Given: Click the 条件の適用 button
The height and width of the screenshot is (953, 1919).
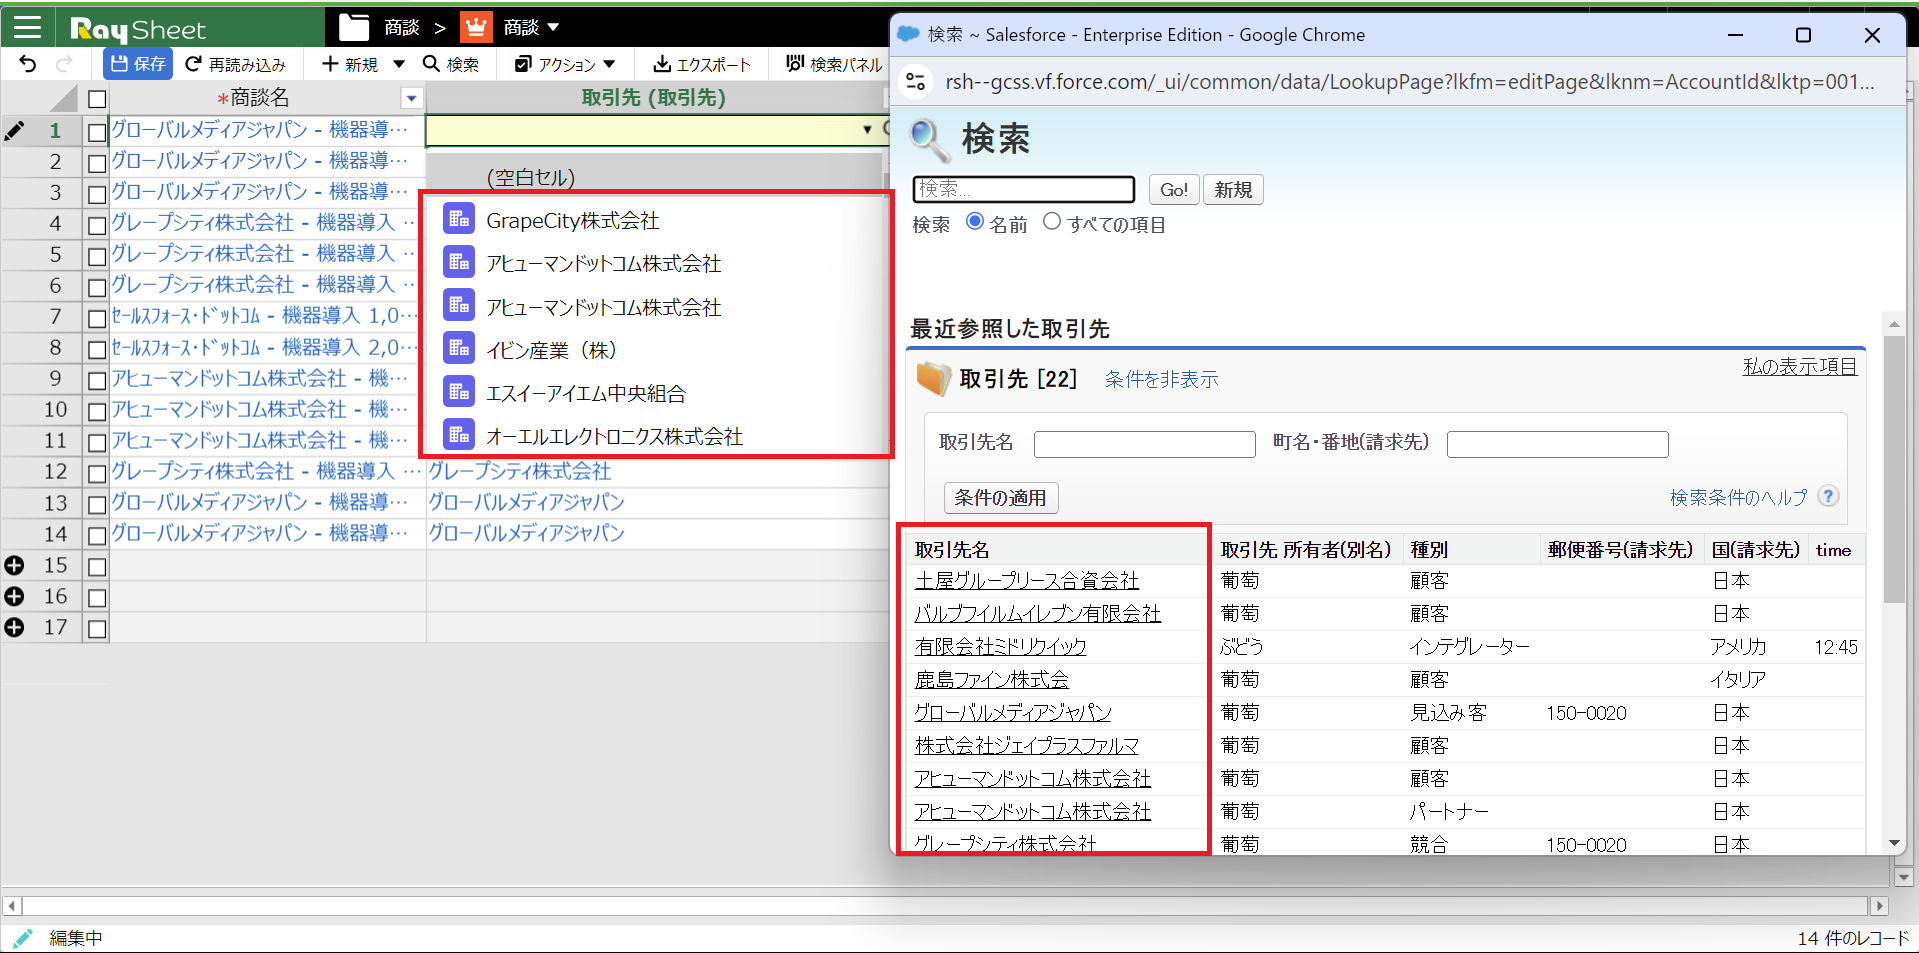Looking at the screenshot, I should [1001, 497].
